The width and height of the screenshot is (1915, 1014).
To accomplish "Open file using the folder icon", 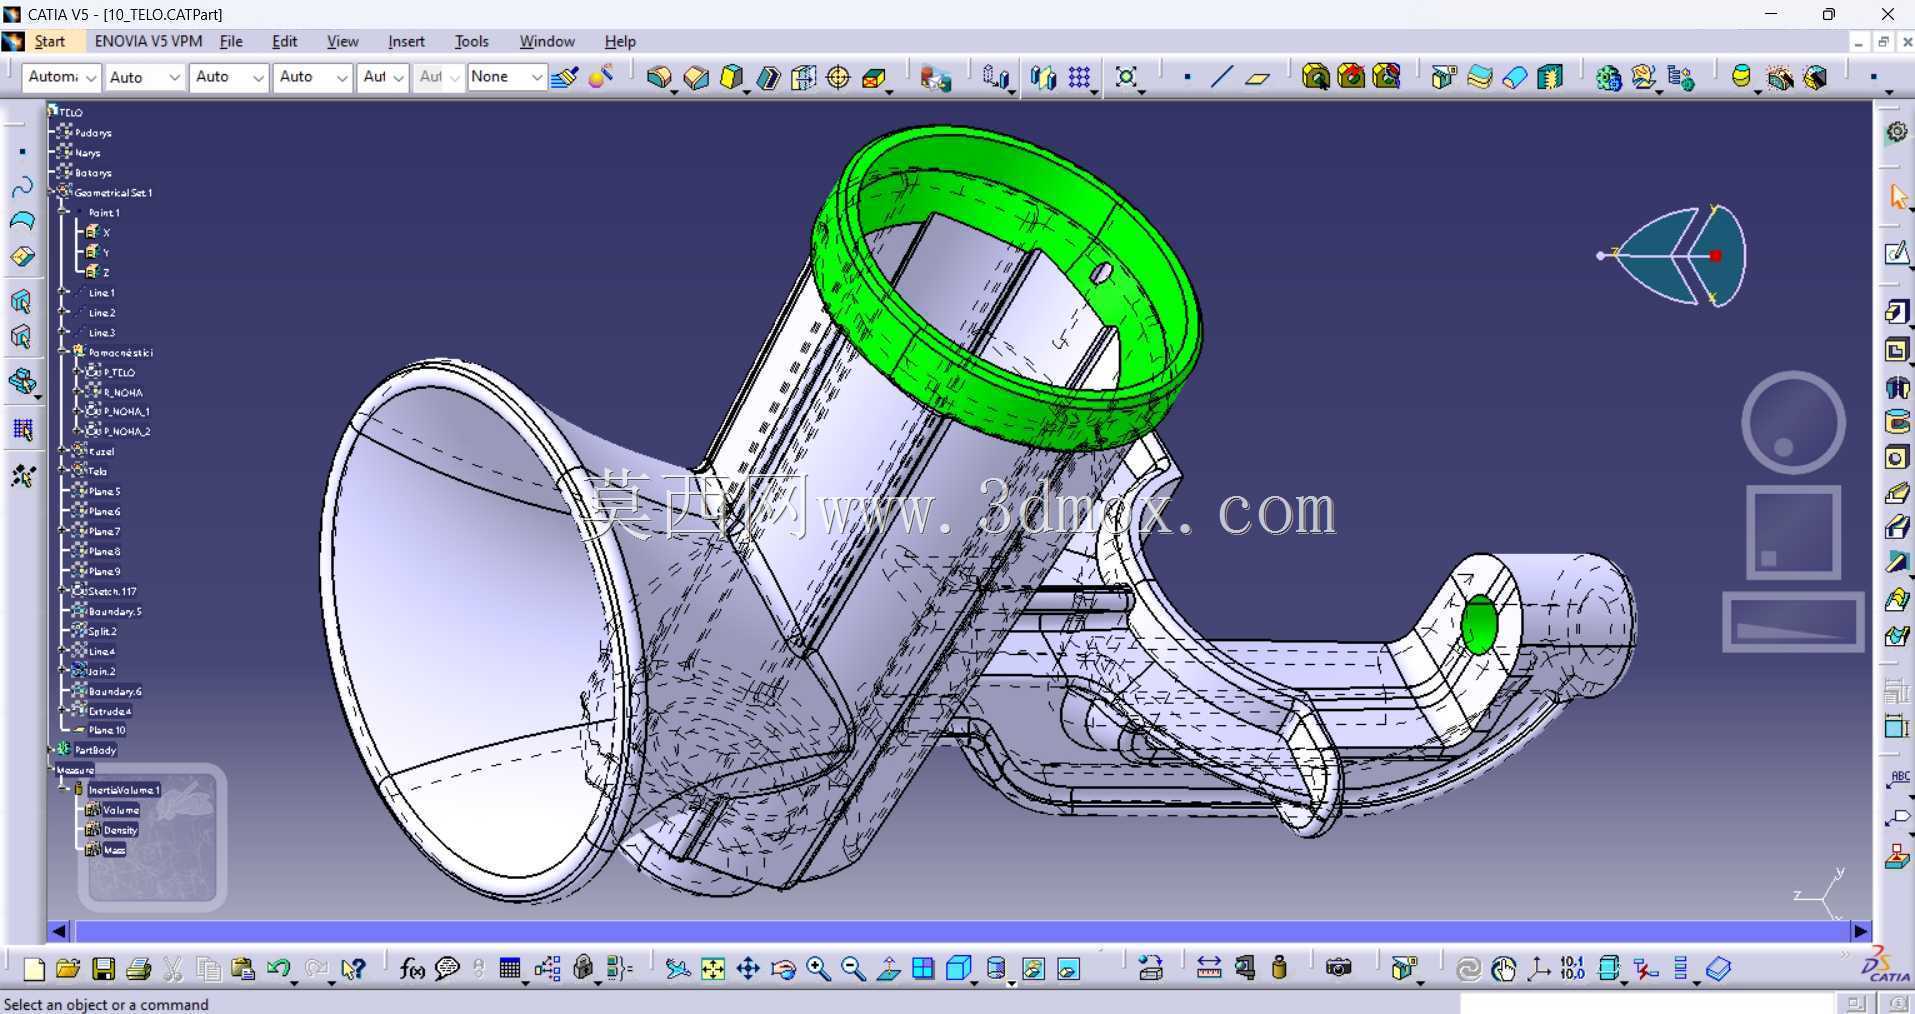I will [68, 969].
